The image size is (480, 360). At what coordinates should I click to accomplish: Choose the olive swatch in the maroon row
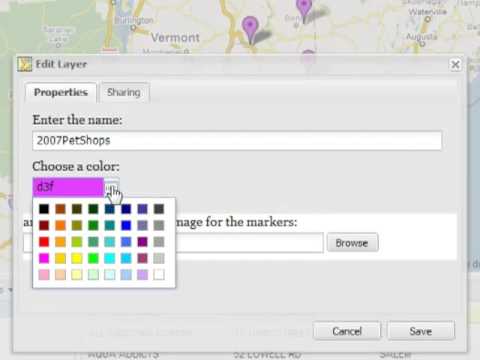click(x=77, y=225)
